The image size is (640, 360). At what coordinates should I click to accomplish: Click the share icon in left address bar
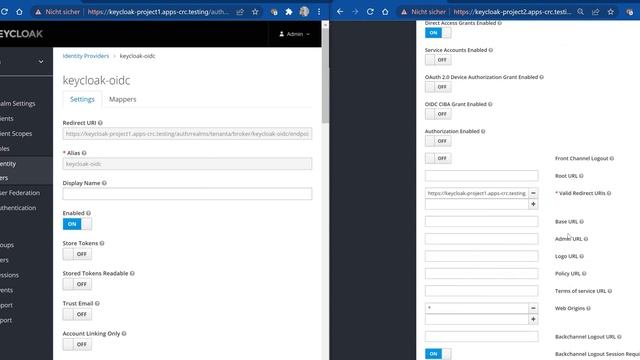tap(240, 12)
